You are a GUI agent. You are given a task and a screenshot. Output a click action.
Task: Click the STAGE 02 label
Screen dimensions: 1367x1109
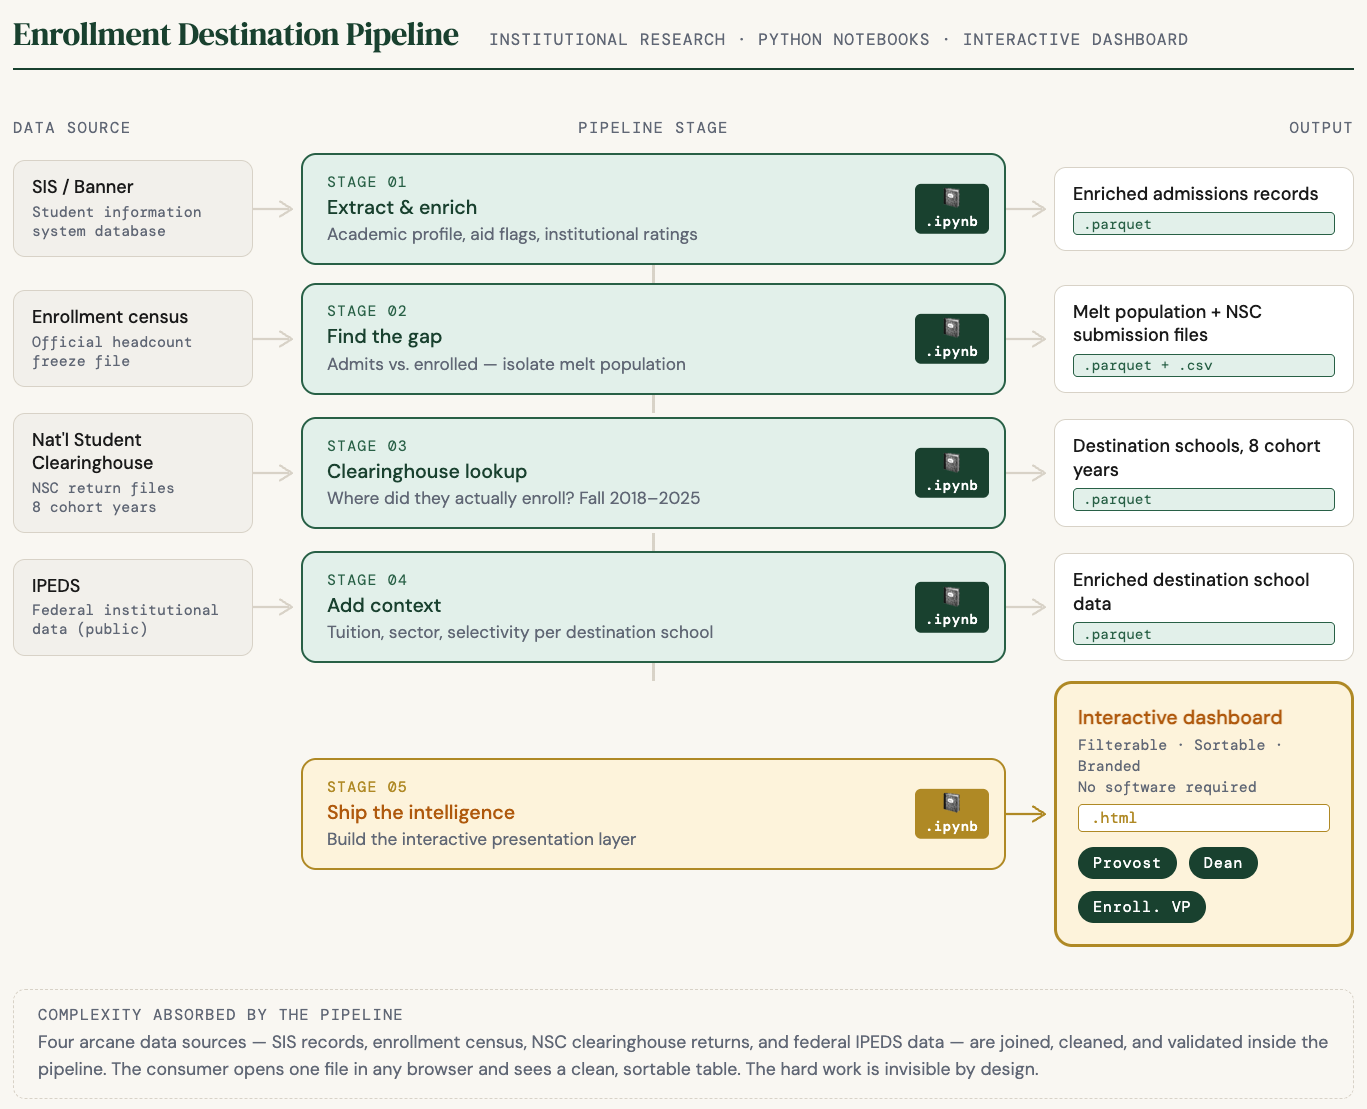[367, 311]
